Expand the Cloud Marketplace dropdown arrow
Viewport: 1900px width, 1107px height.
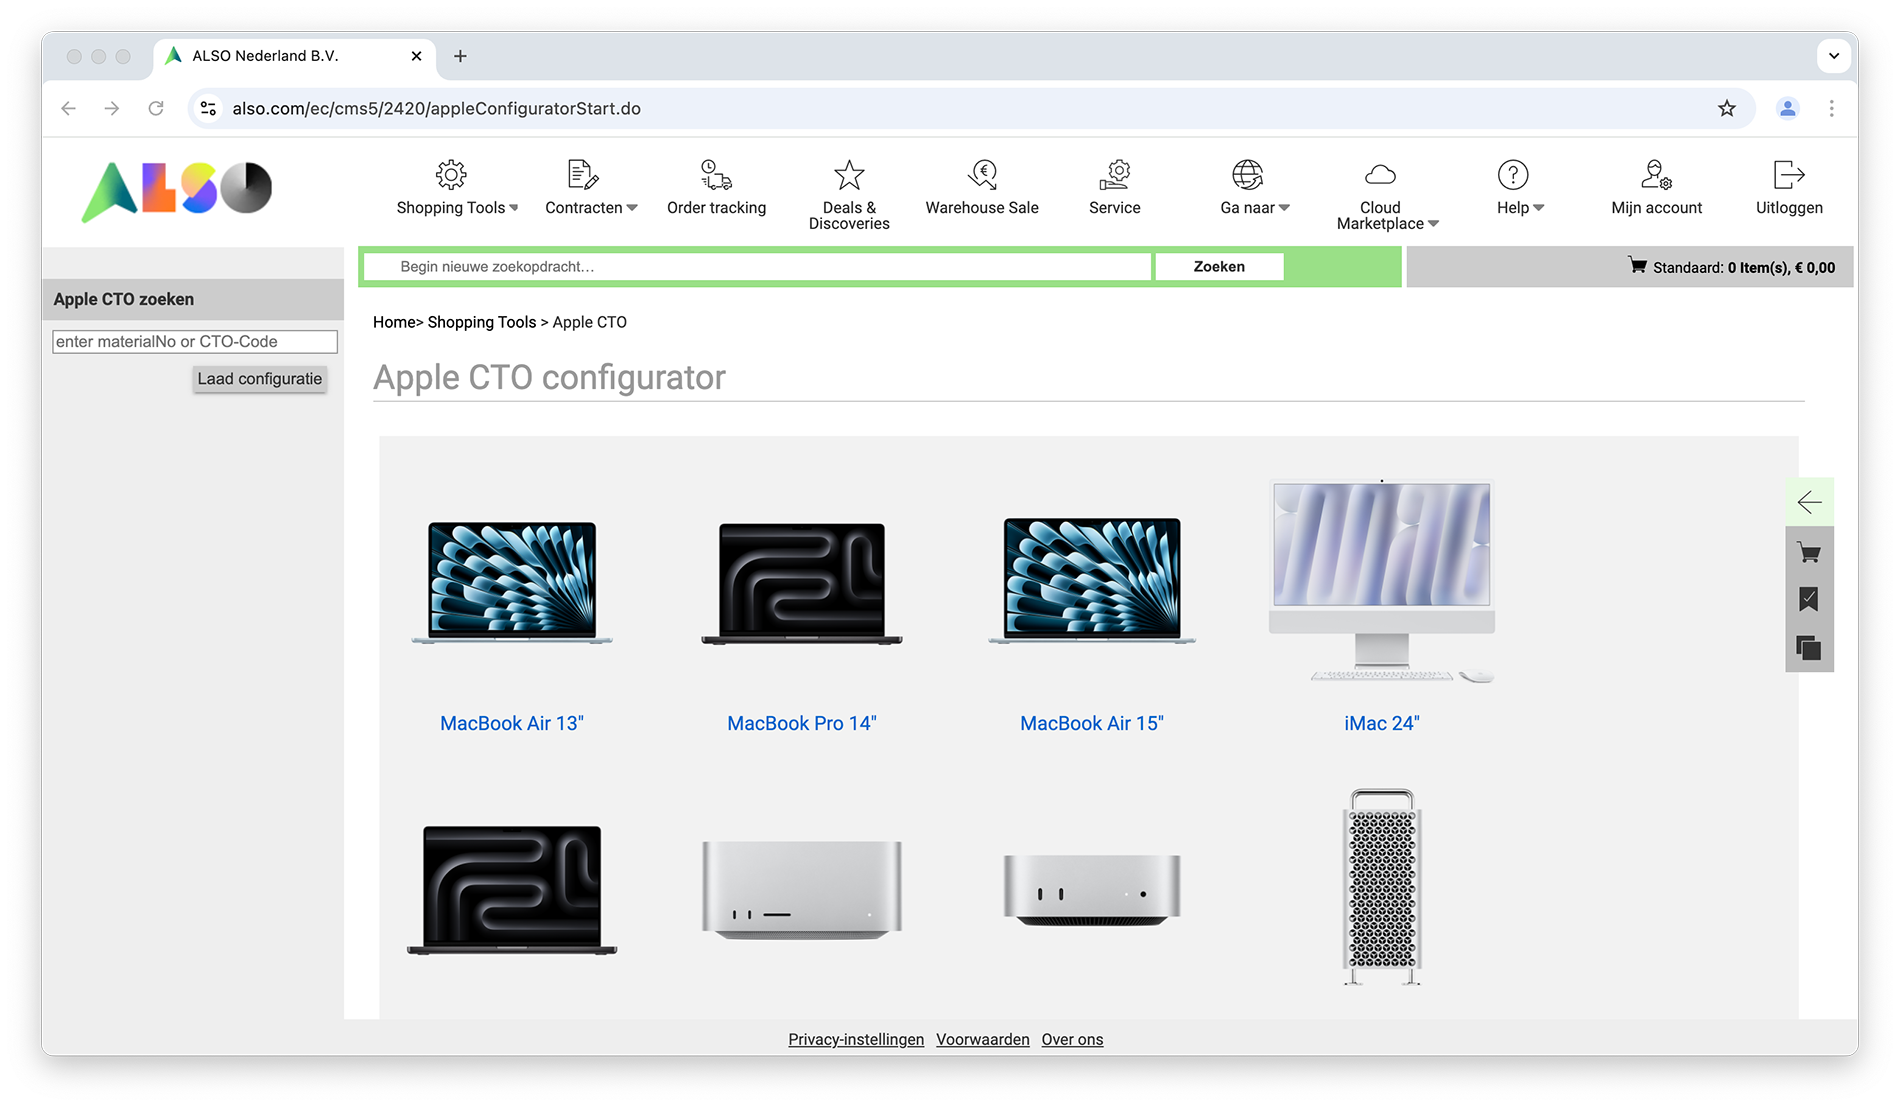pyautogui.click(x=1434, y=224)
